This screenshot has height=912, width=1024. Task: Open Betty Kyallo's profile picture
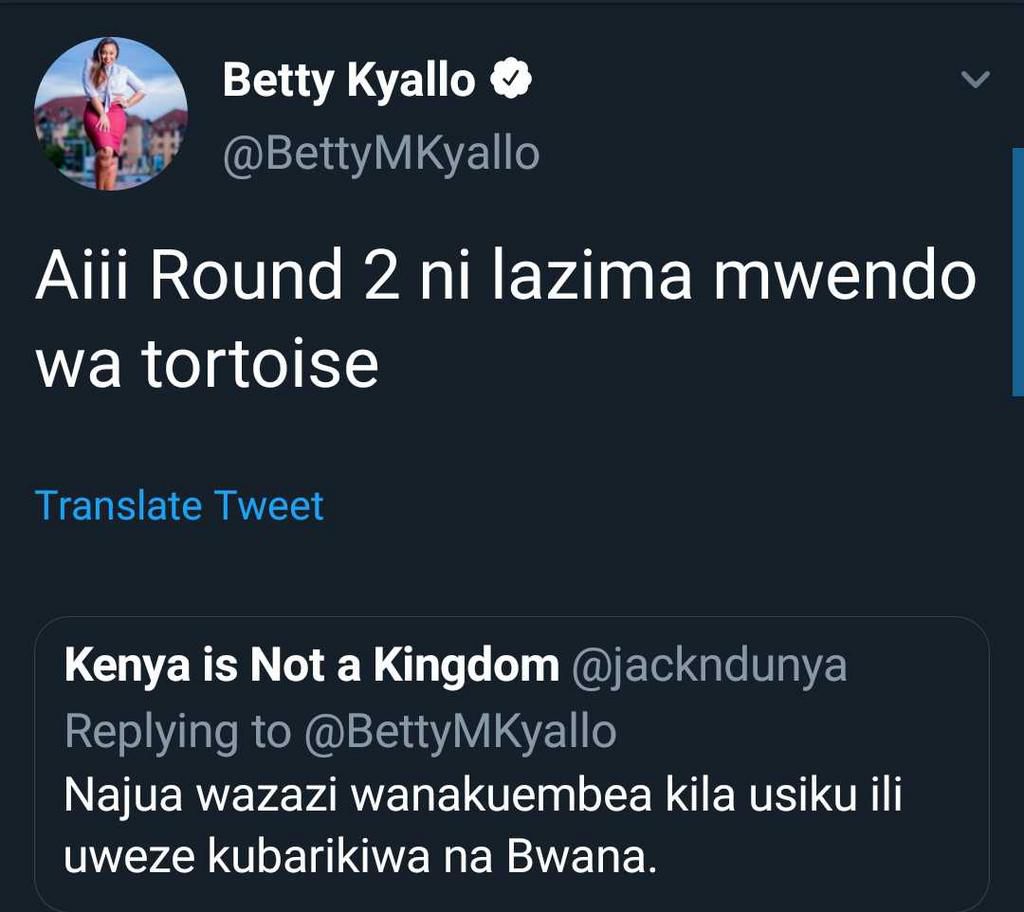pos(110,113)
